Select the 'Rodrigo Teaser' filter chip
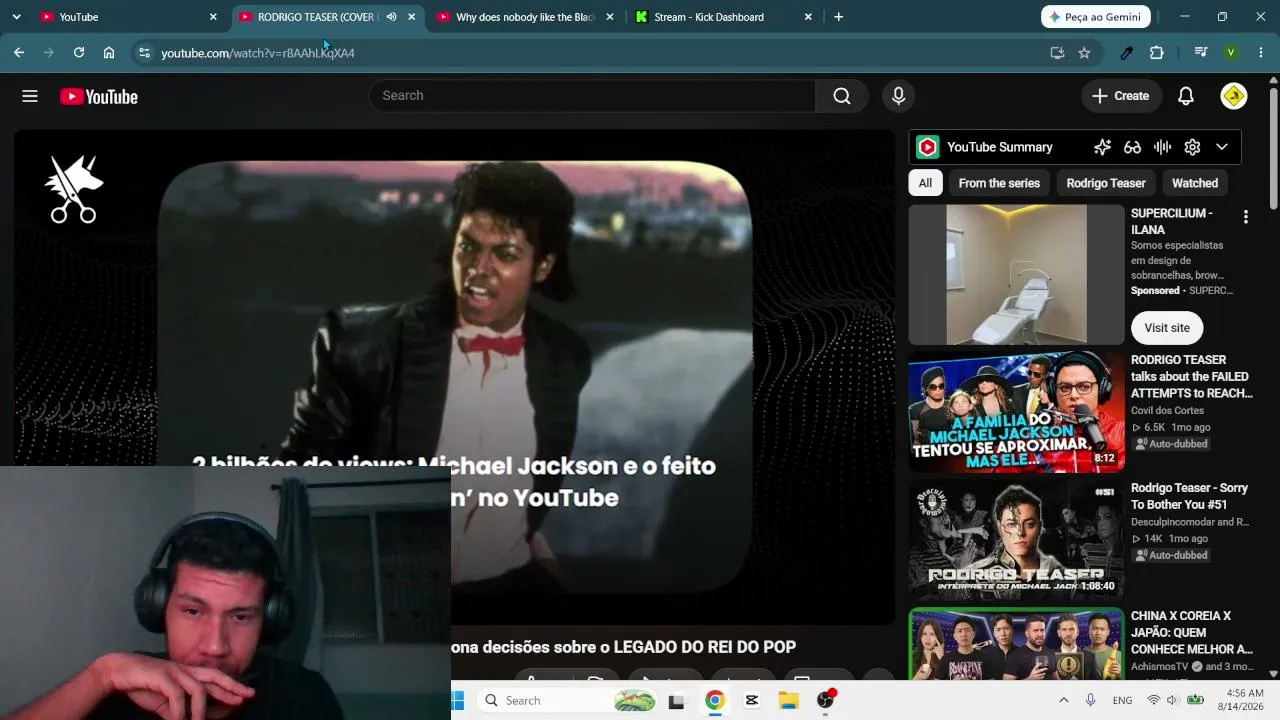This screenshot has height=720, width=1280. tap(1106, 183)
